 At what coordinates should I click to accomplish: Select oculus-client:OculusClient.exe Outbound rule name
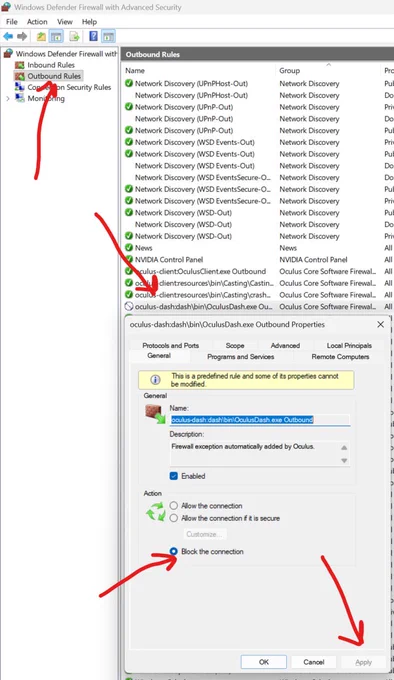click(x=200, y=271)
